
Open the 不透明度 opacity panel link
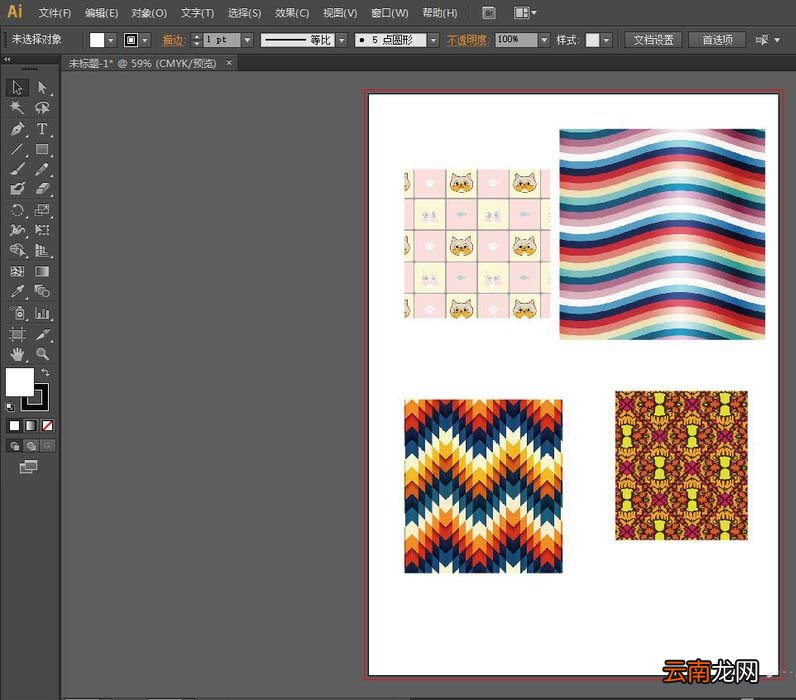click(x=467, y=40)
